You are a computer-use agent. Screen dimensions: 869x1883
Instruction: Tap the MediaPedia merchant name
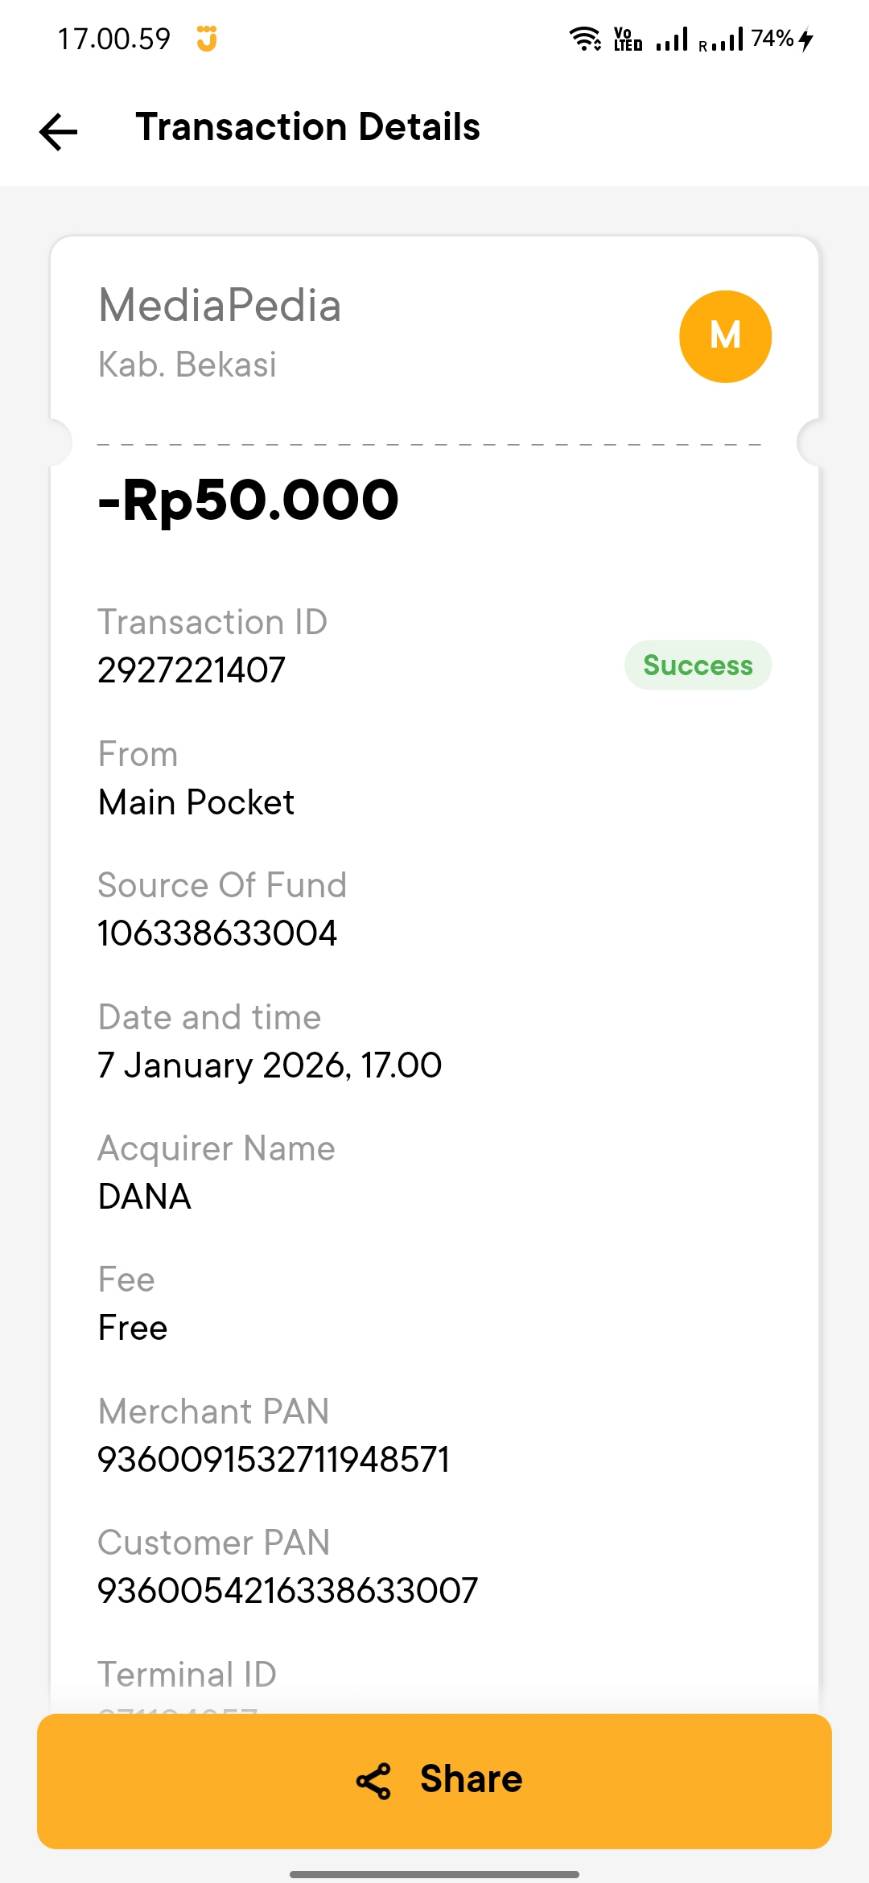point(220,305)
